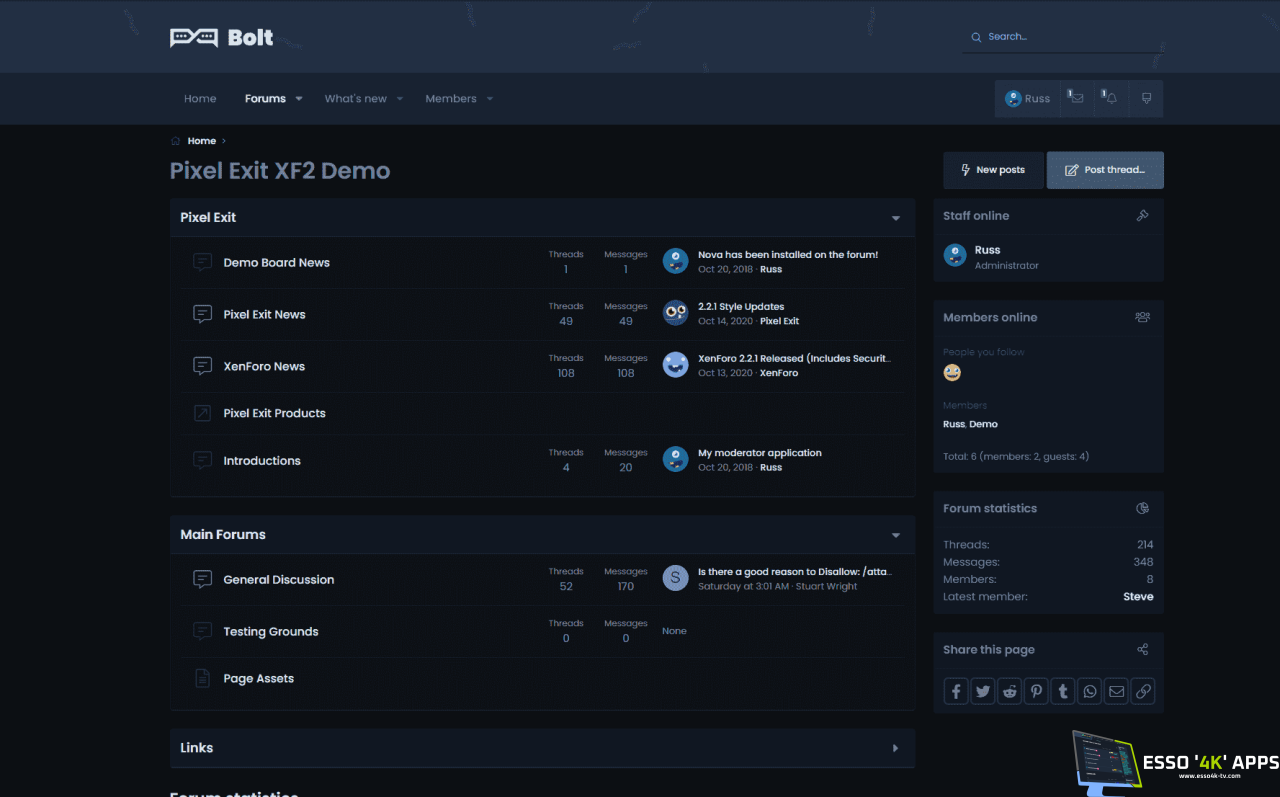
Task: Click the Pinterest share icon
Action: pos(1036,691)
